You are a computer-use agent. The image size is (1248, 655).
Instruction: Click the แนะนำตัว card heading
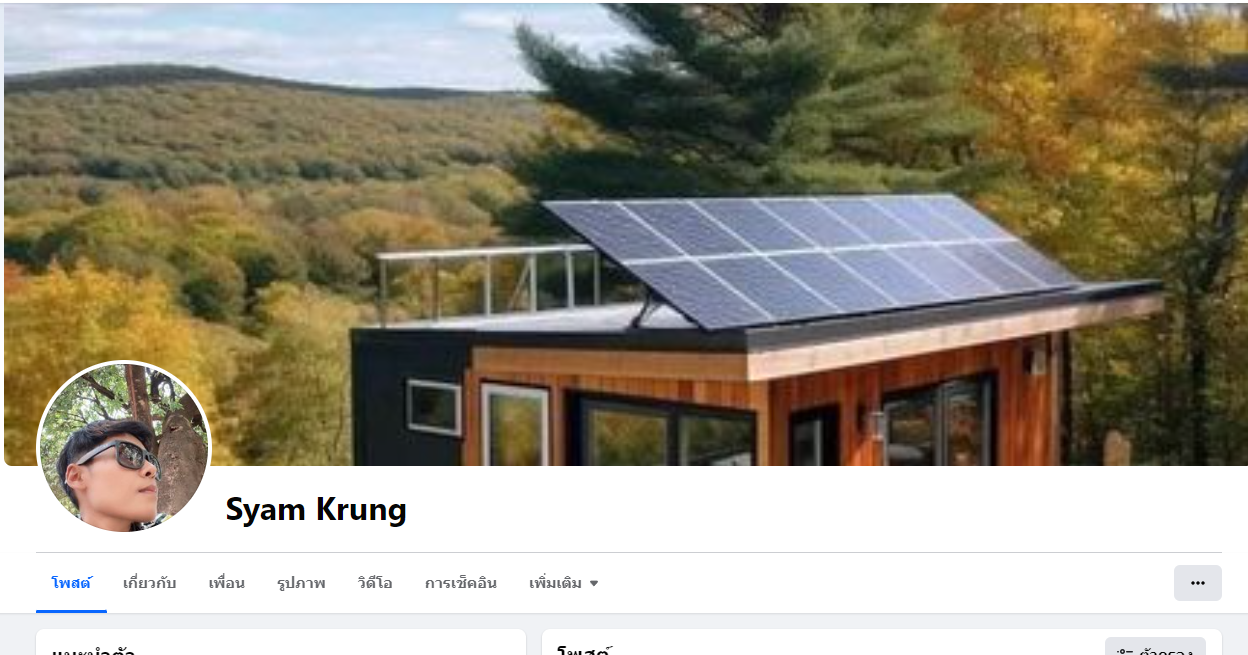pos(93,651)
